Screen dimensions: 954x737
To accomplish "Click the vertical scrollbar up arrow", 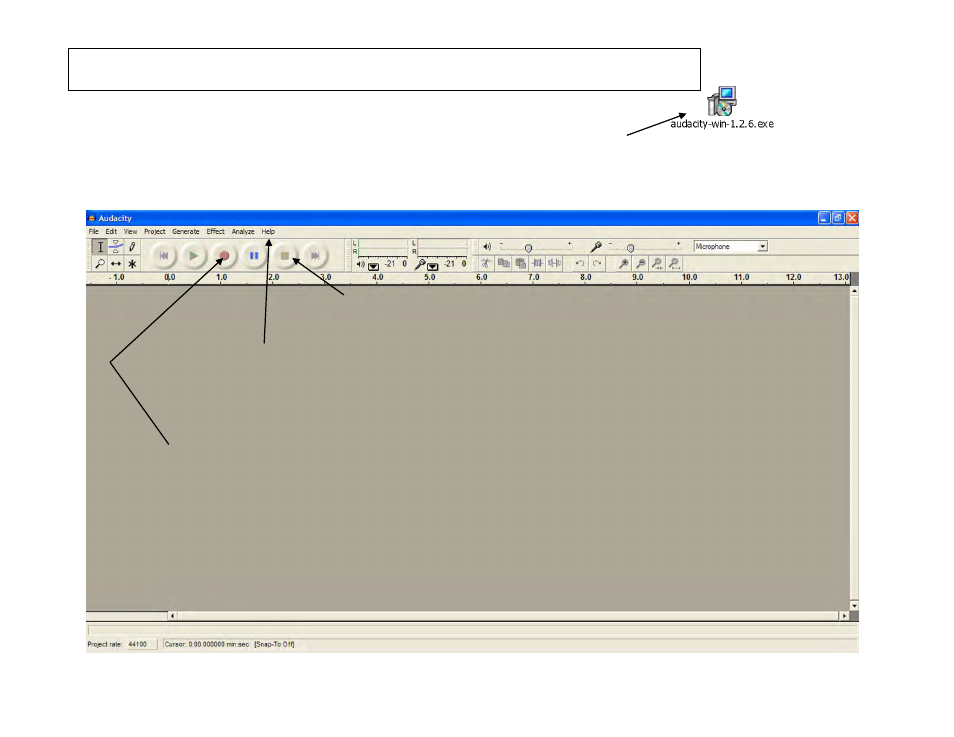I will 854,291.
